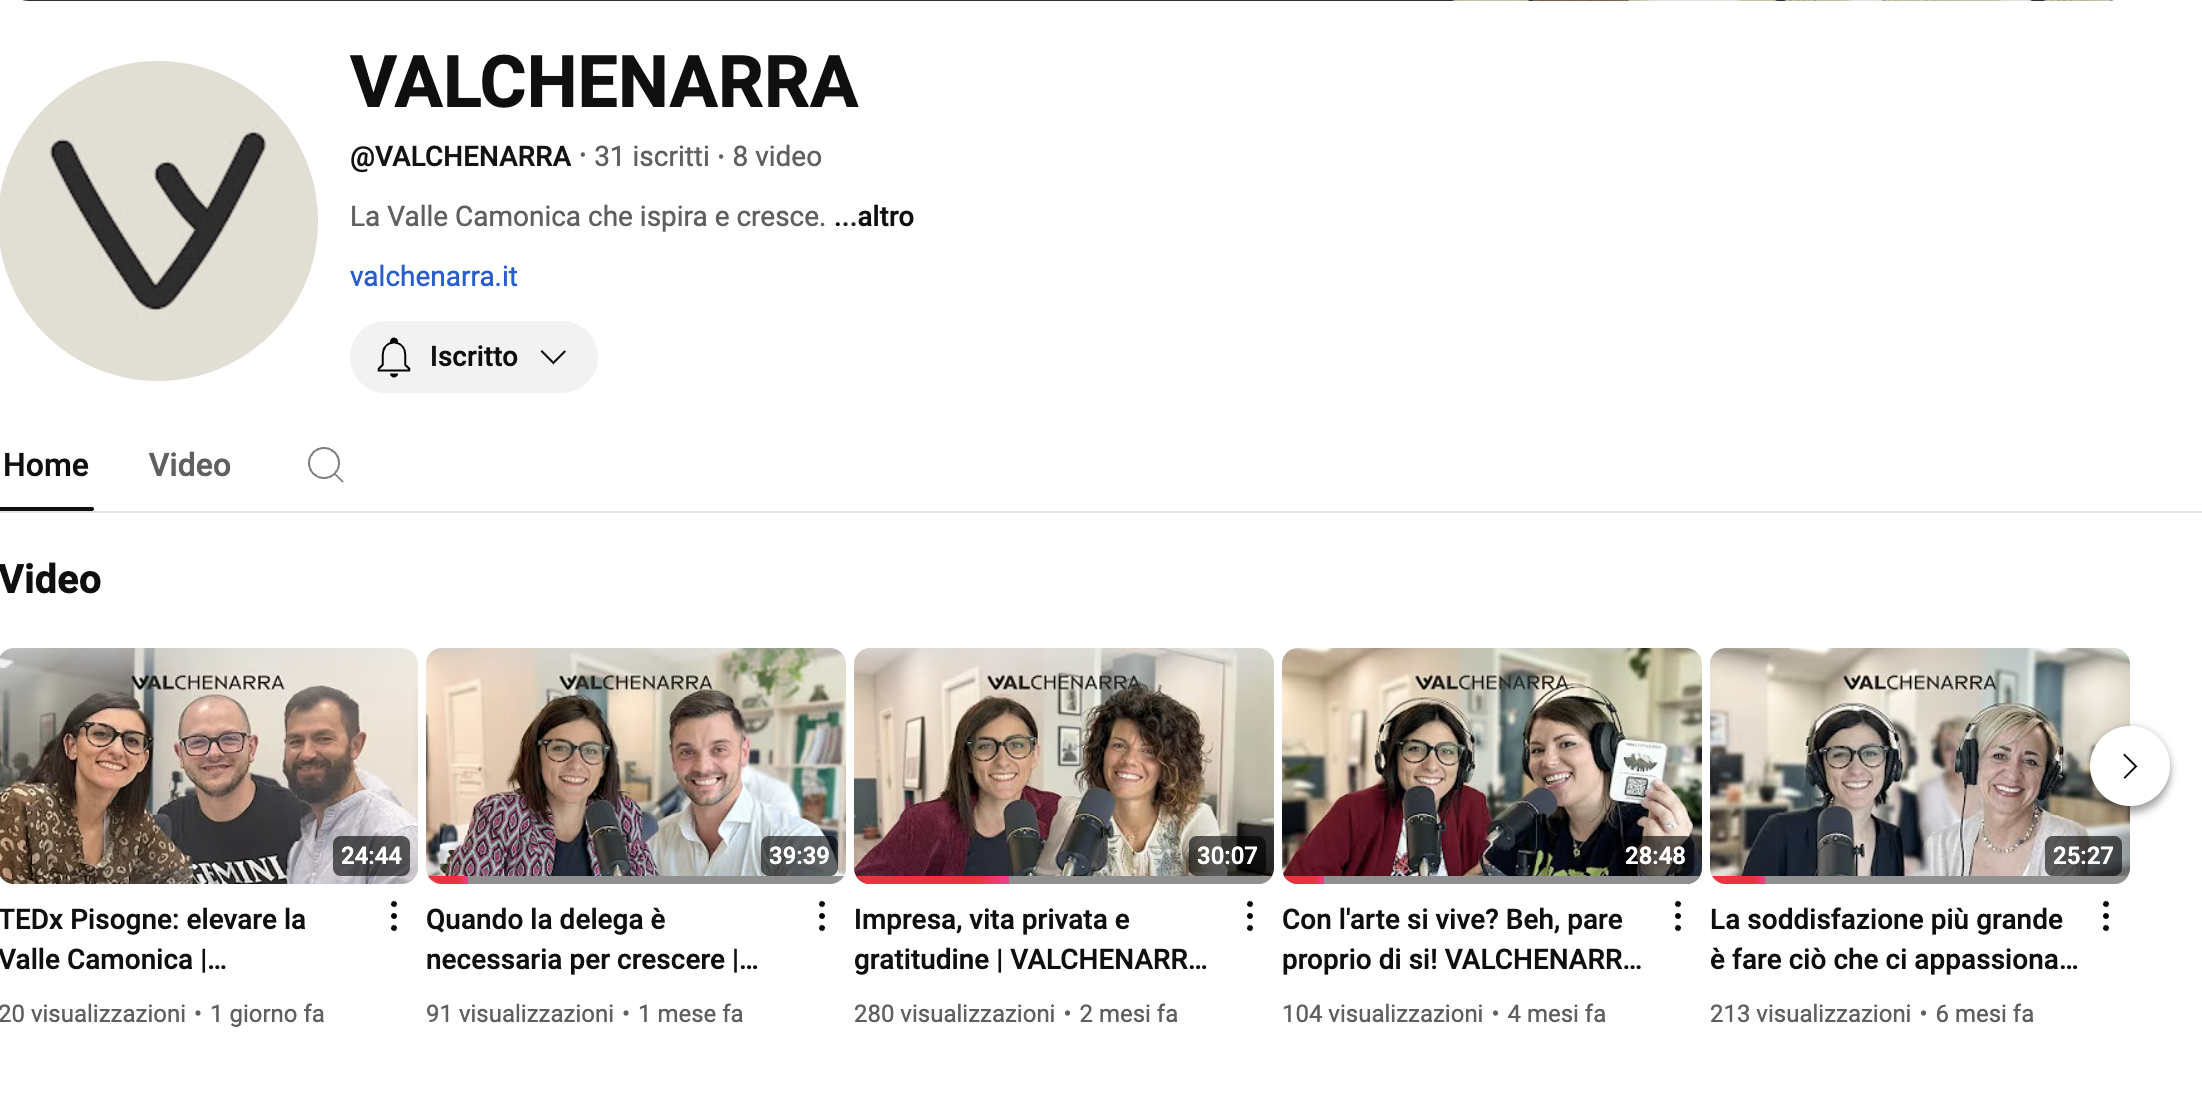
Task: Open options menu for Impresa, vita privata video
Action: coord(1250,916)
